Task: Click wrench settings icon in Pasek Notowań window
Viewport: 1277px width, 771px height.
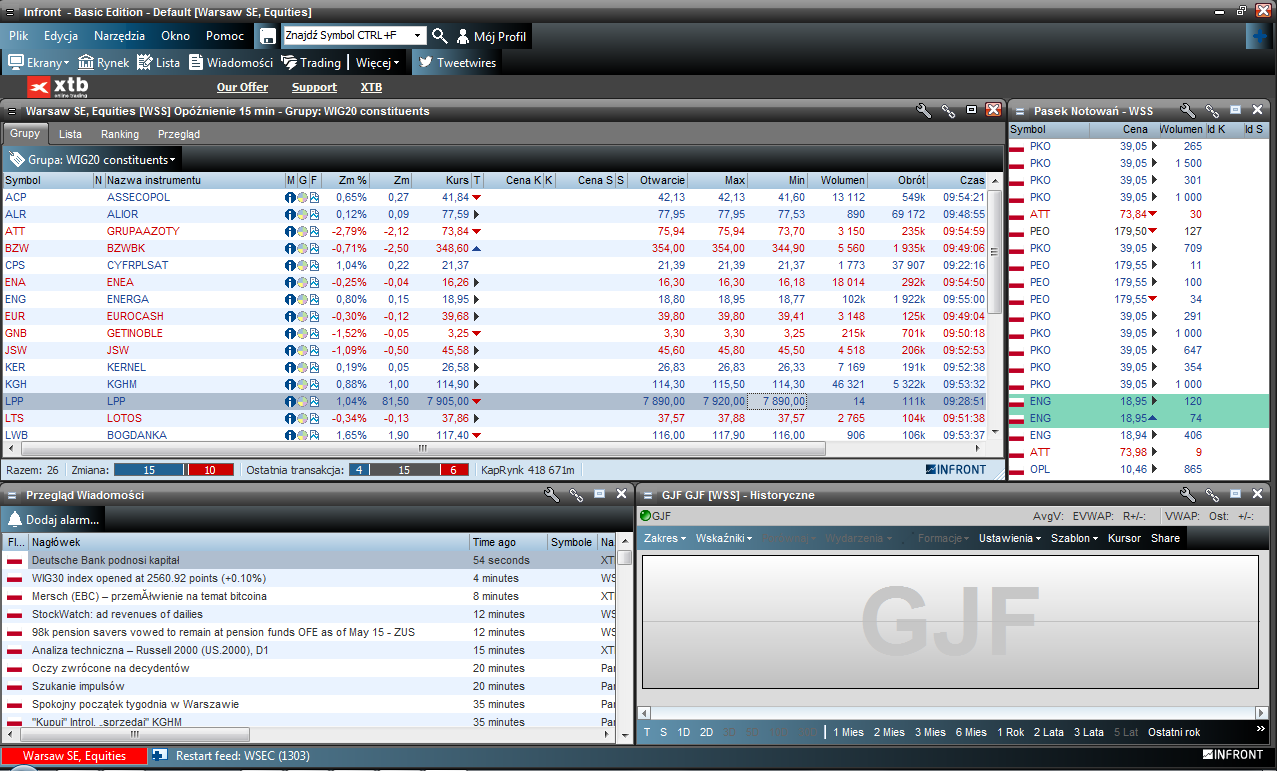Action: (1188, 110)
